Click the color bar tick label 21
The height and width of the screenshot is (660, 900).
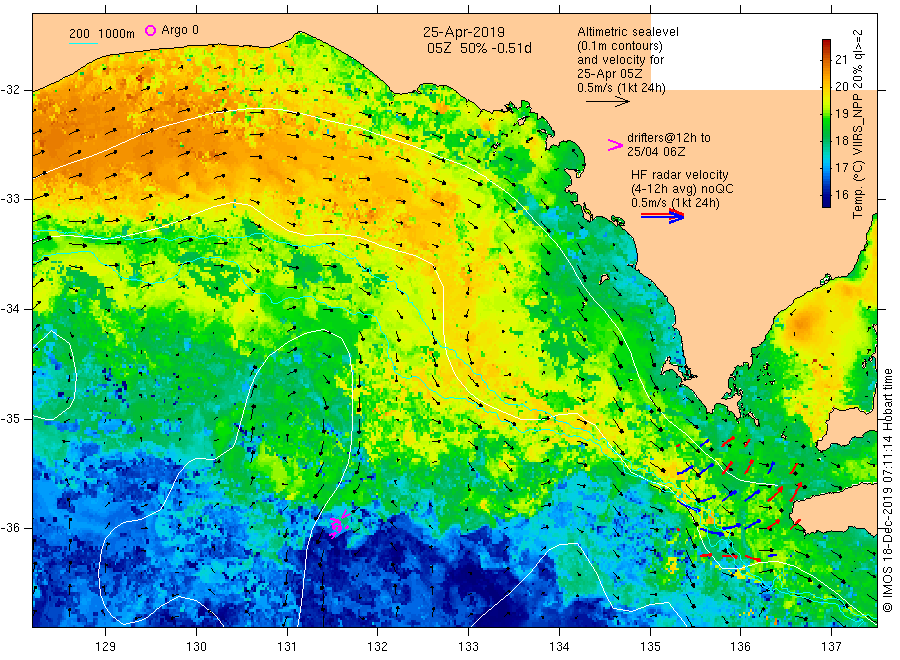(x=841, y=60)
